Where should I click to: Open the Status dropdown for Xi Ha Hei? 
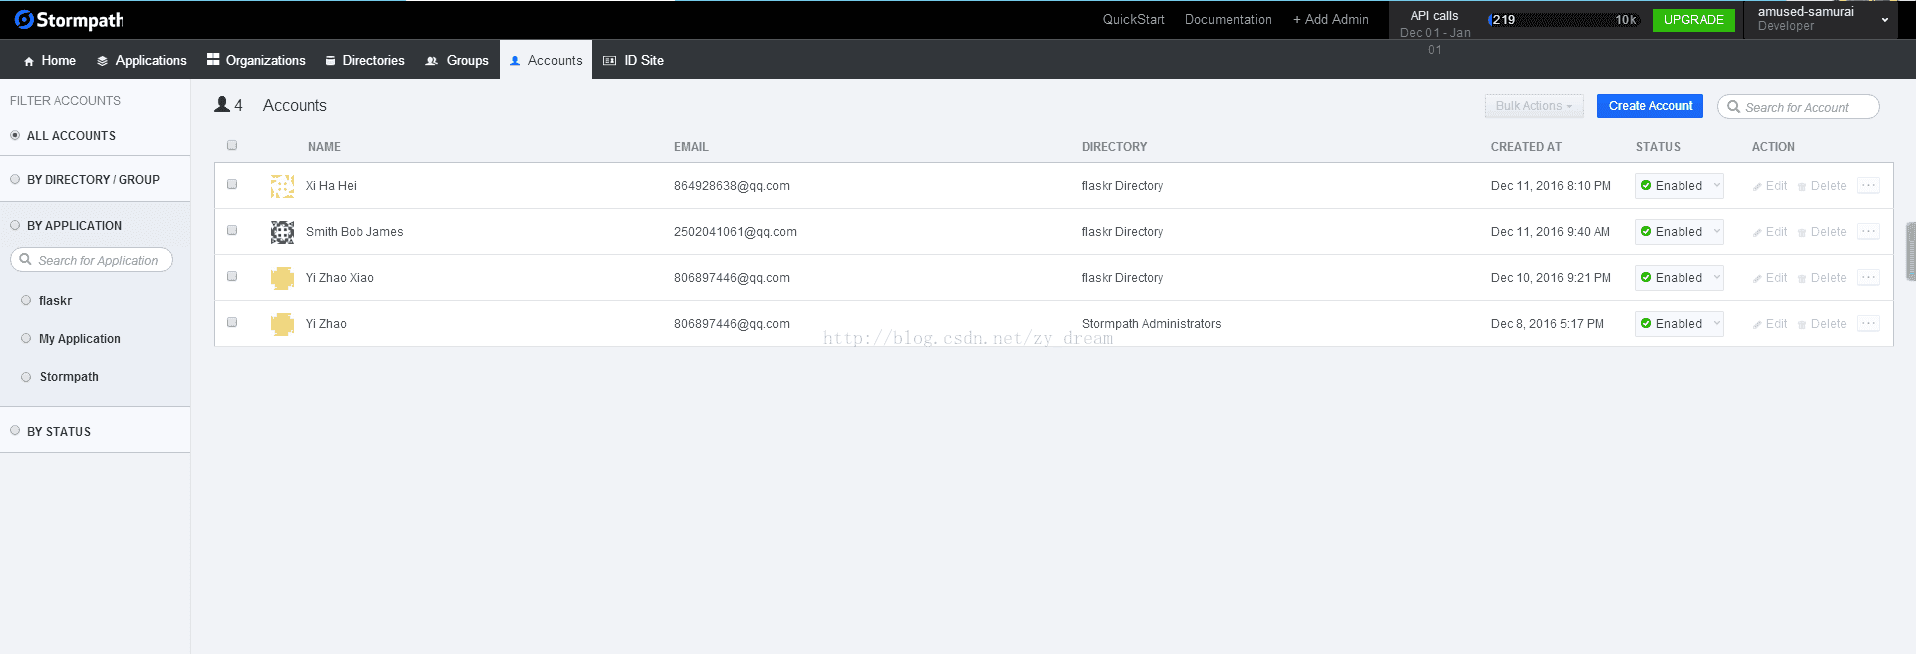[1679, 186]
